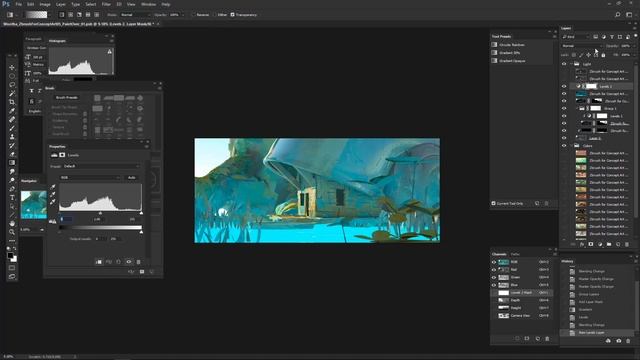Select the Healing Brush tool
This screenshot has width=640, height=360.
click(x=12, y=119)
